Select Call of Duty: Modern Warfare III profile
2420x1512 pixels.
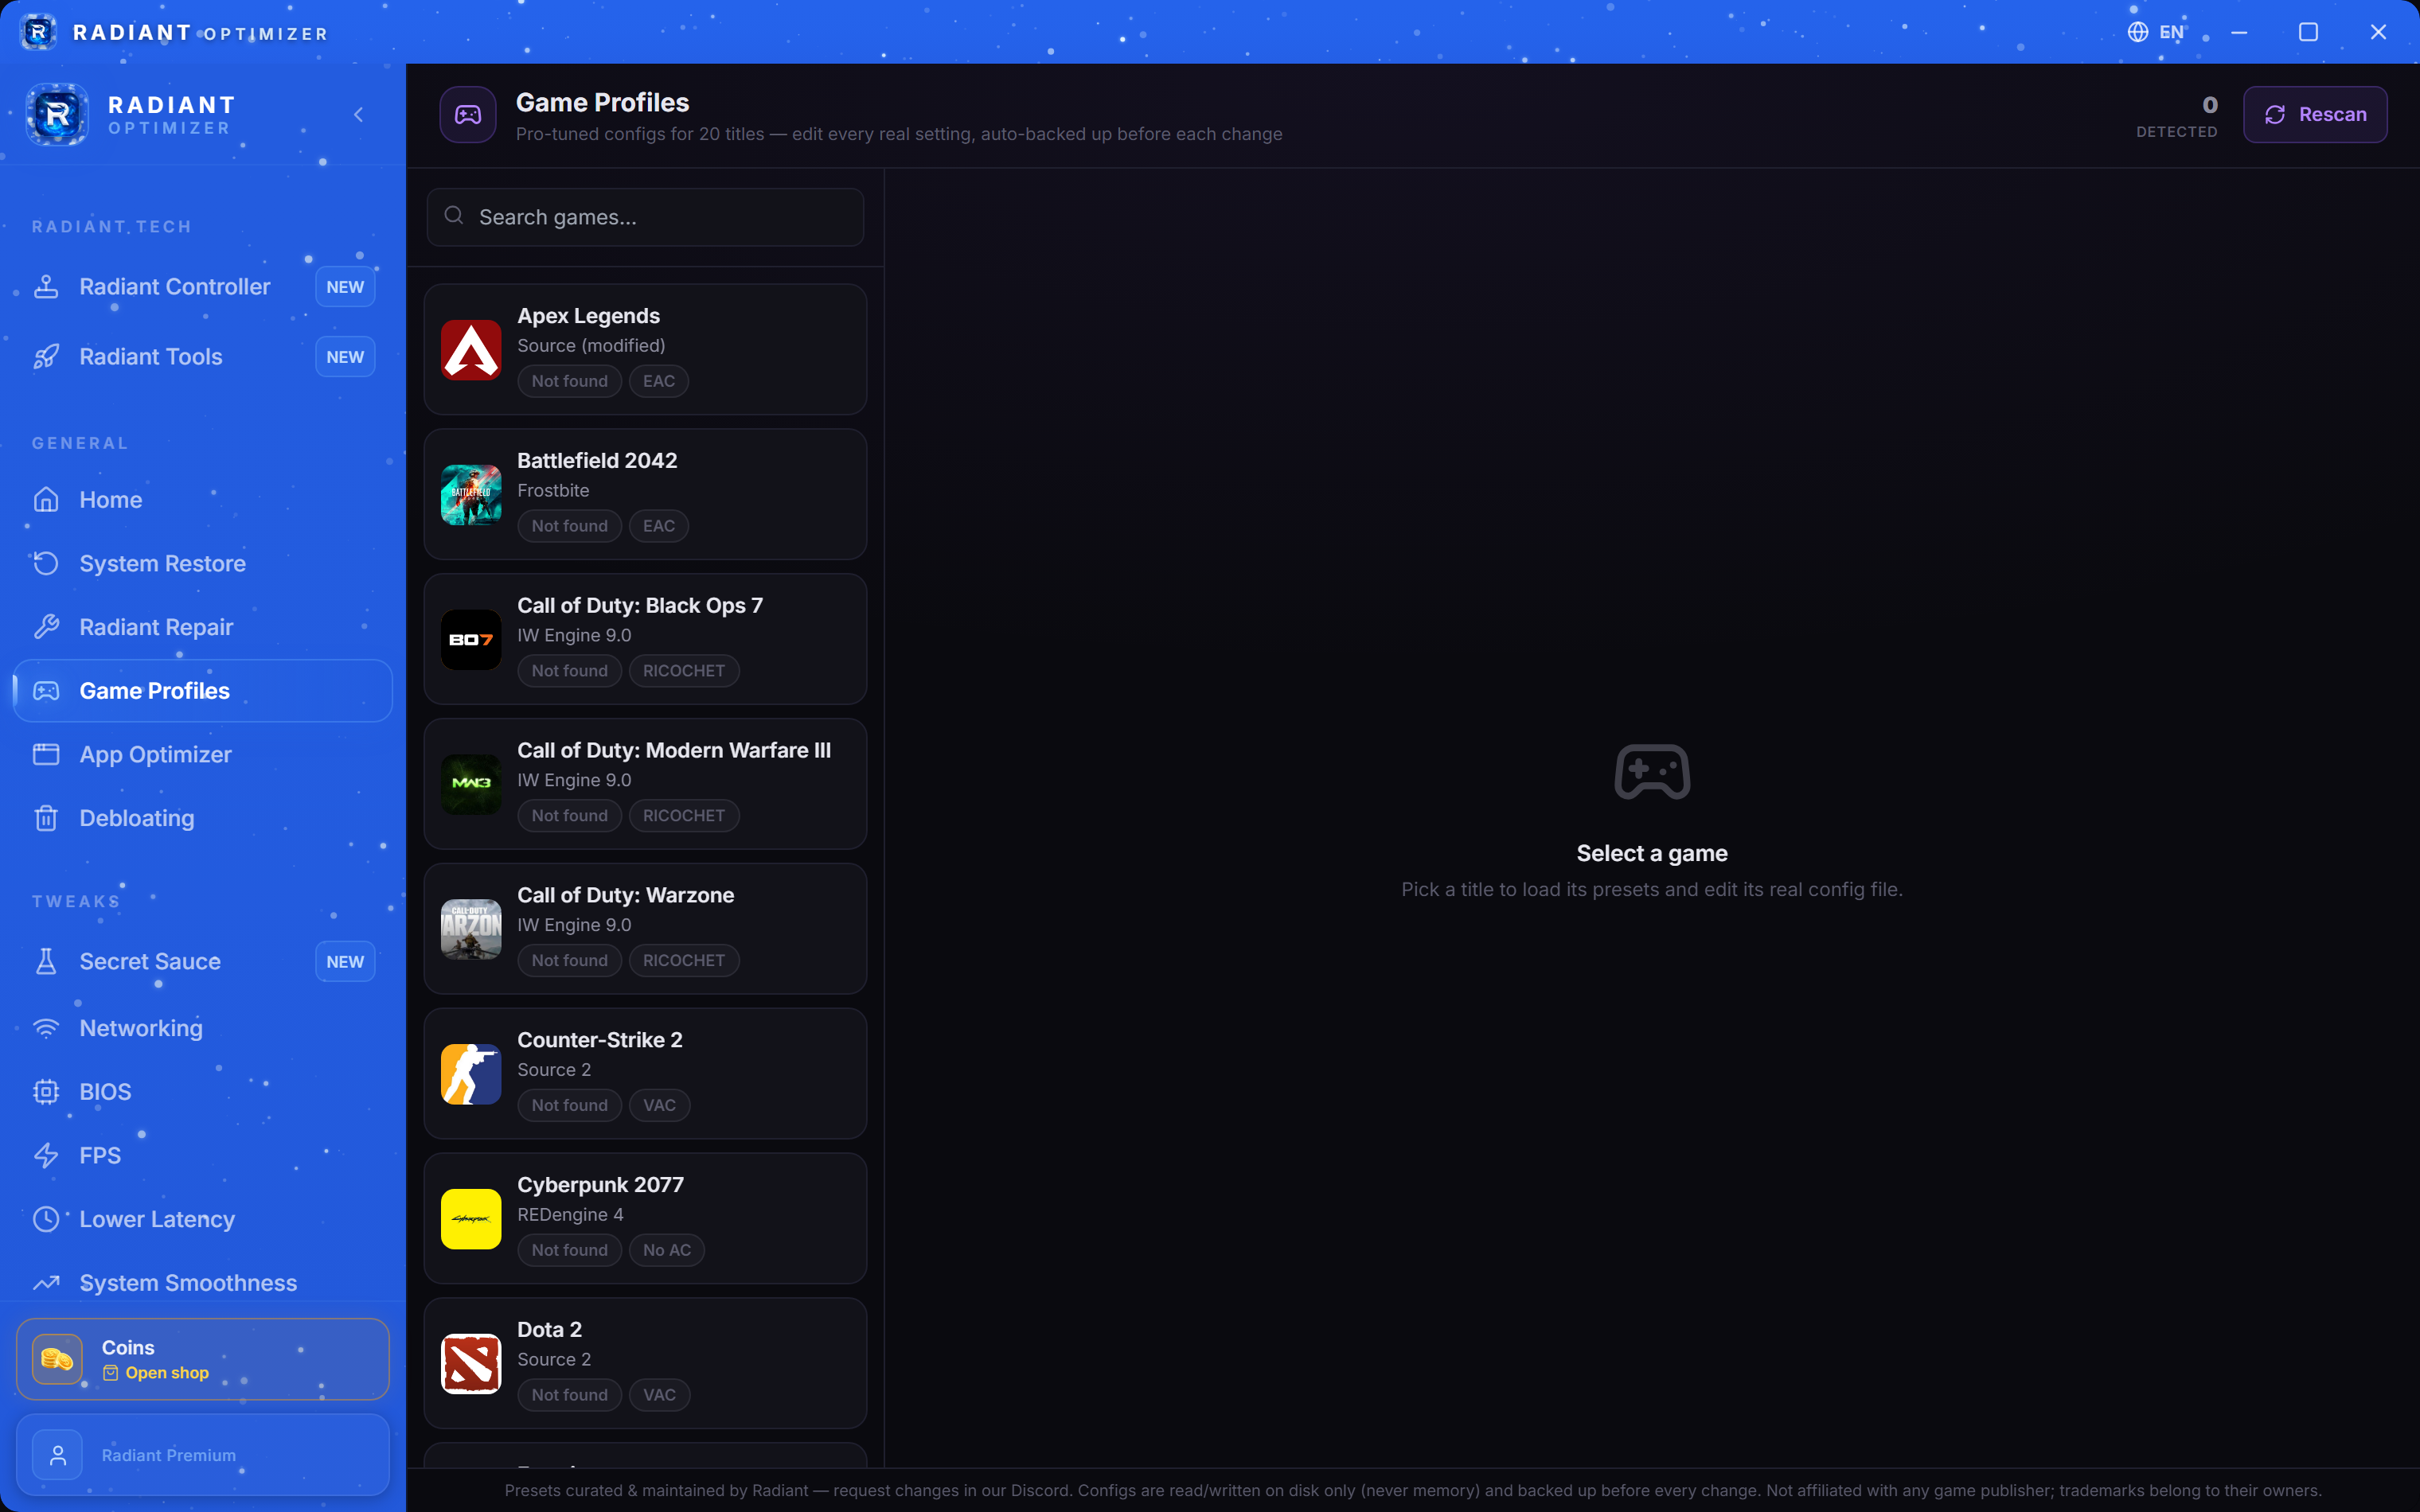pyautogui.click(x=645, y=784)
